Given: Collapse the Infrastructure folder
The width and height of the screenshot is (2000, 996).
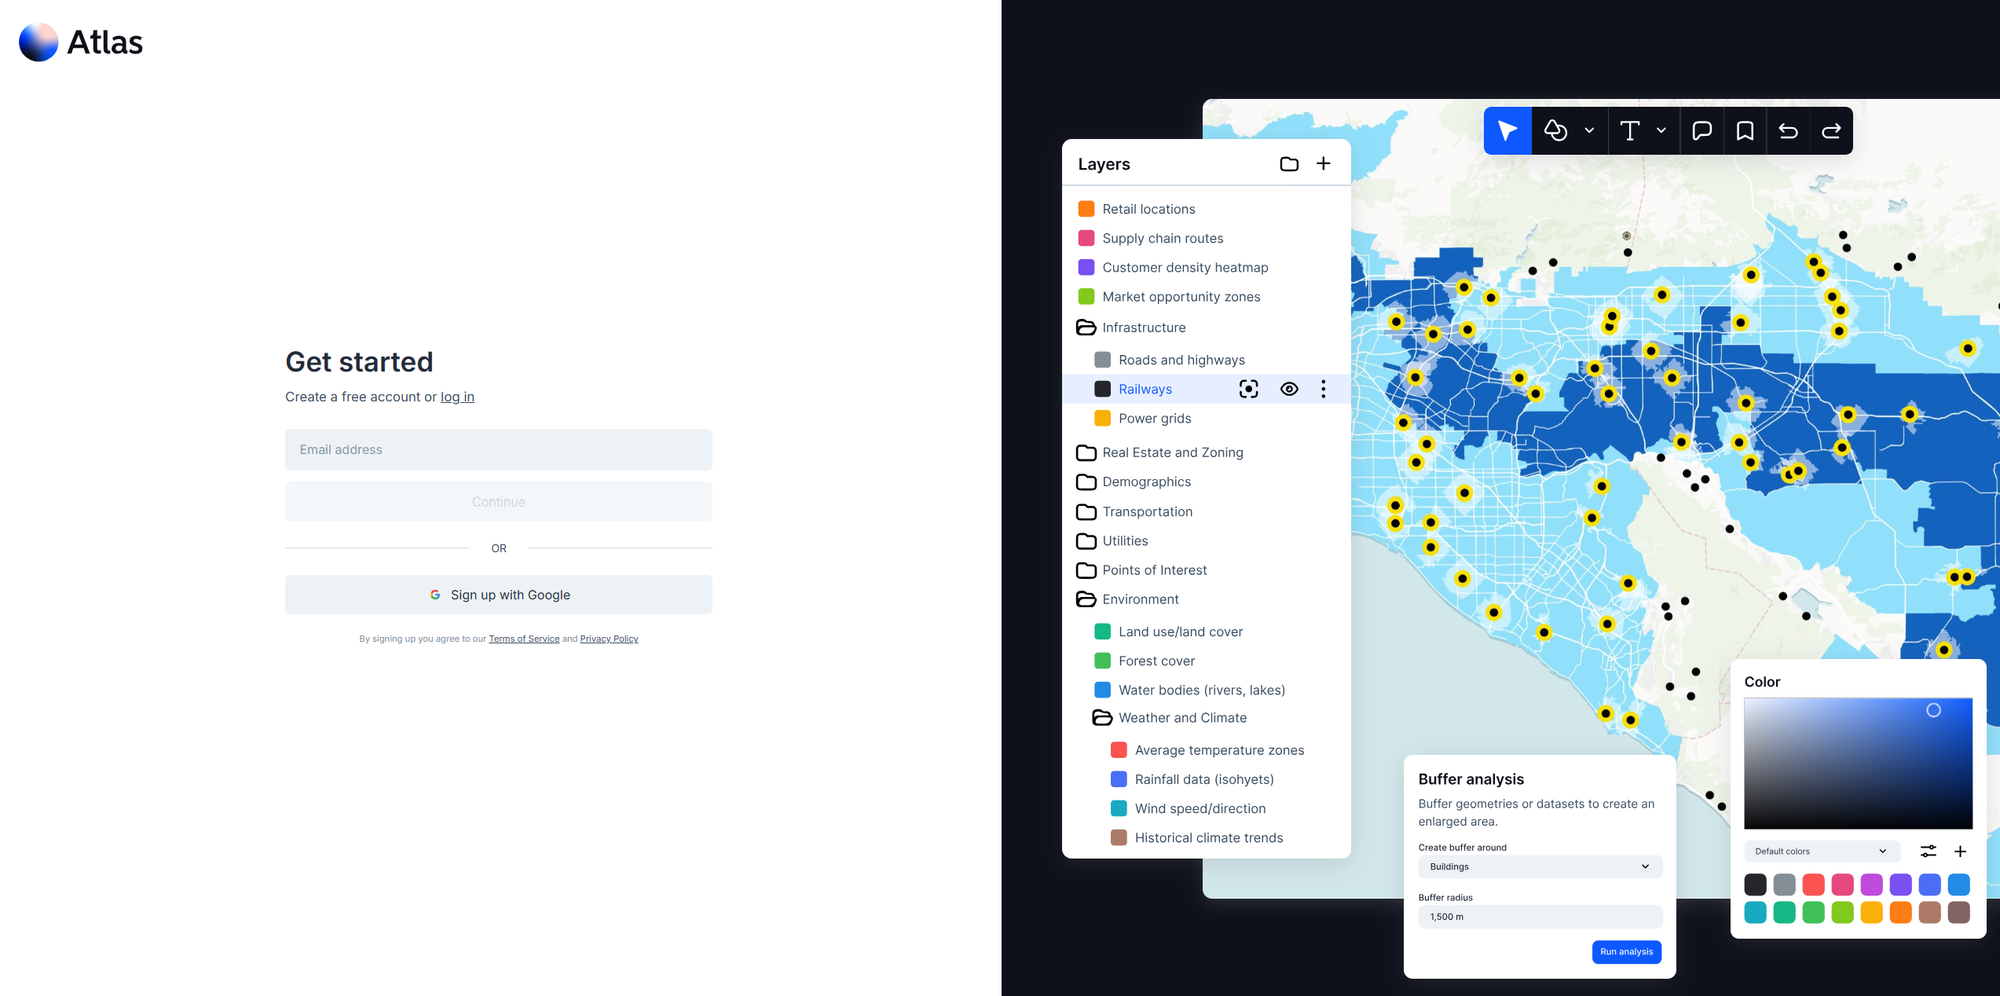Looking at the screenshot, I should point(1086,327).
